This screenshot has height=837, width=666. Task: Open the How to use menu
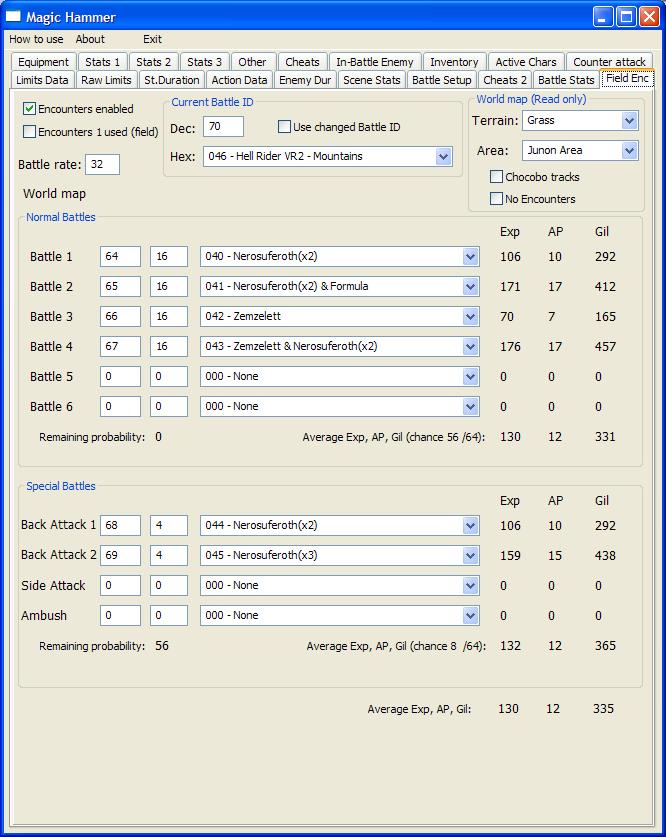click(36, 39)
